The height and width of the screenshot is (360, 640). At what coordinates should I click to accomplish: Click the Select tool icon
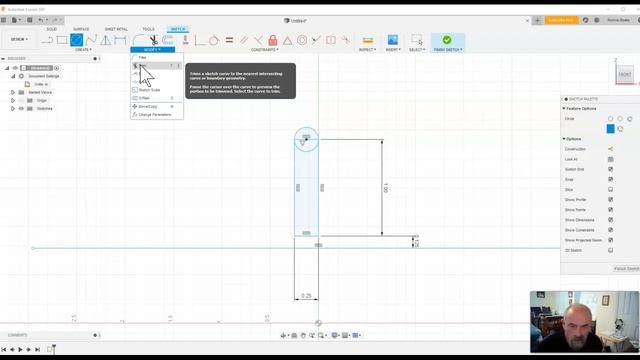coord(417,40)
